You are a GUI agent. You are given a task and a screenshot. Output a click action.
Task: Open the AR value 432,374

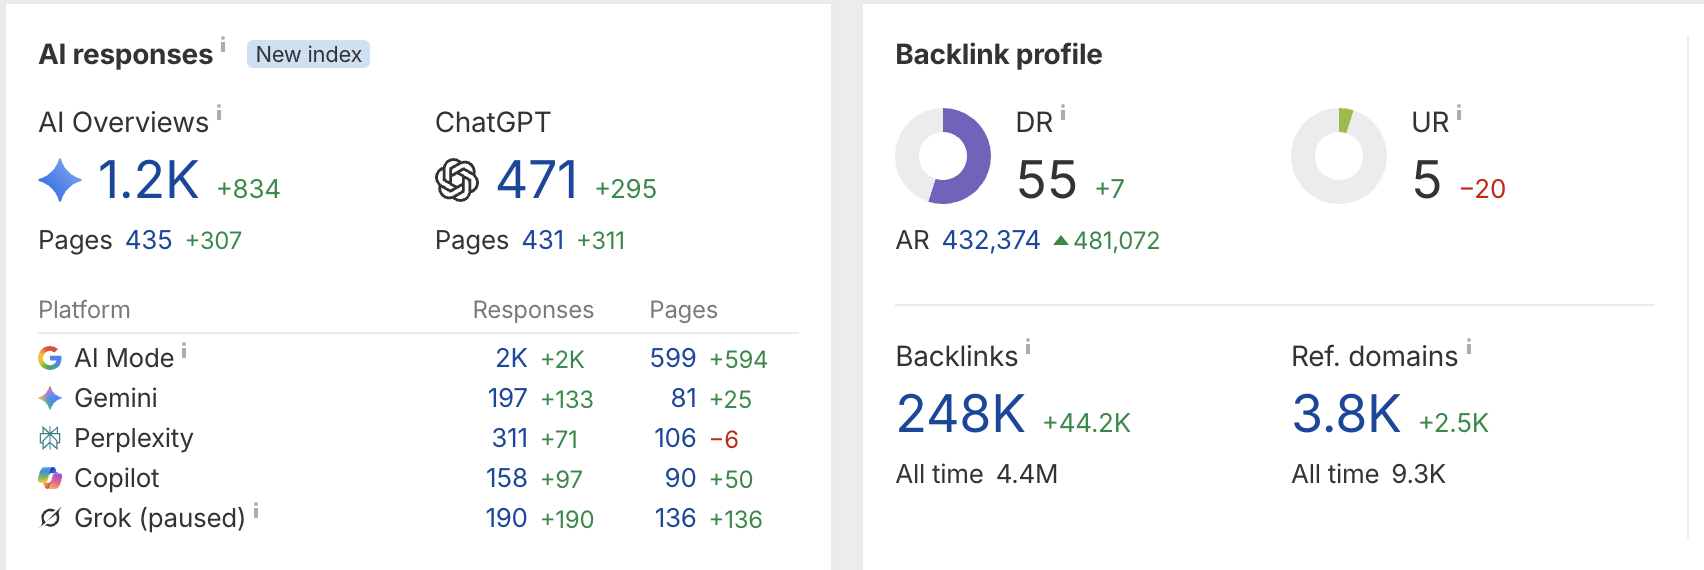[991, 240]
